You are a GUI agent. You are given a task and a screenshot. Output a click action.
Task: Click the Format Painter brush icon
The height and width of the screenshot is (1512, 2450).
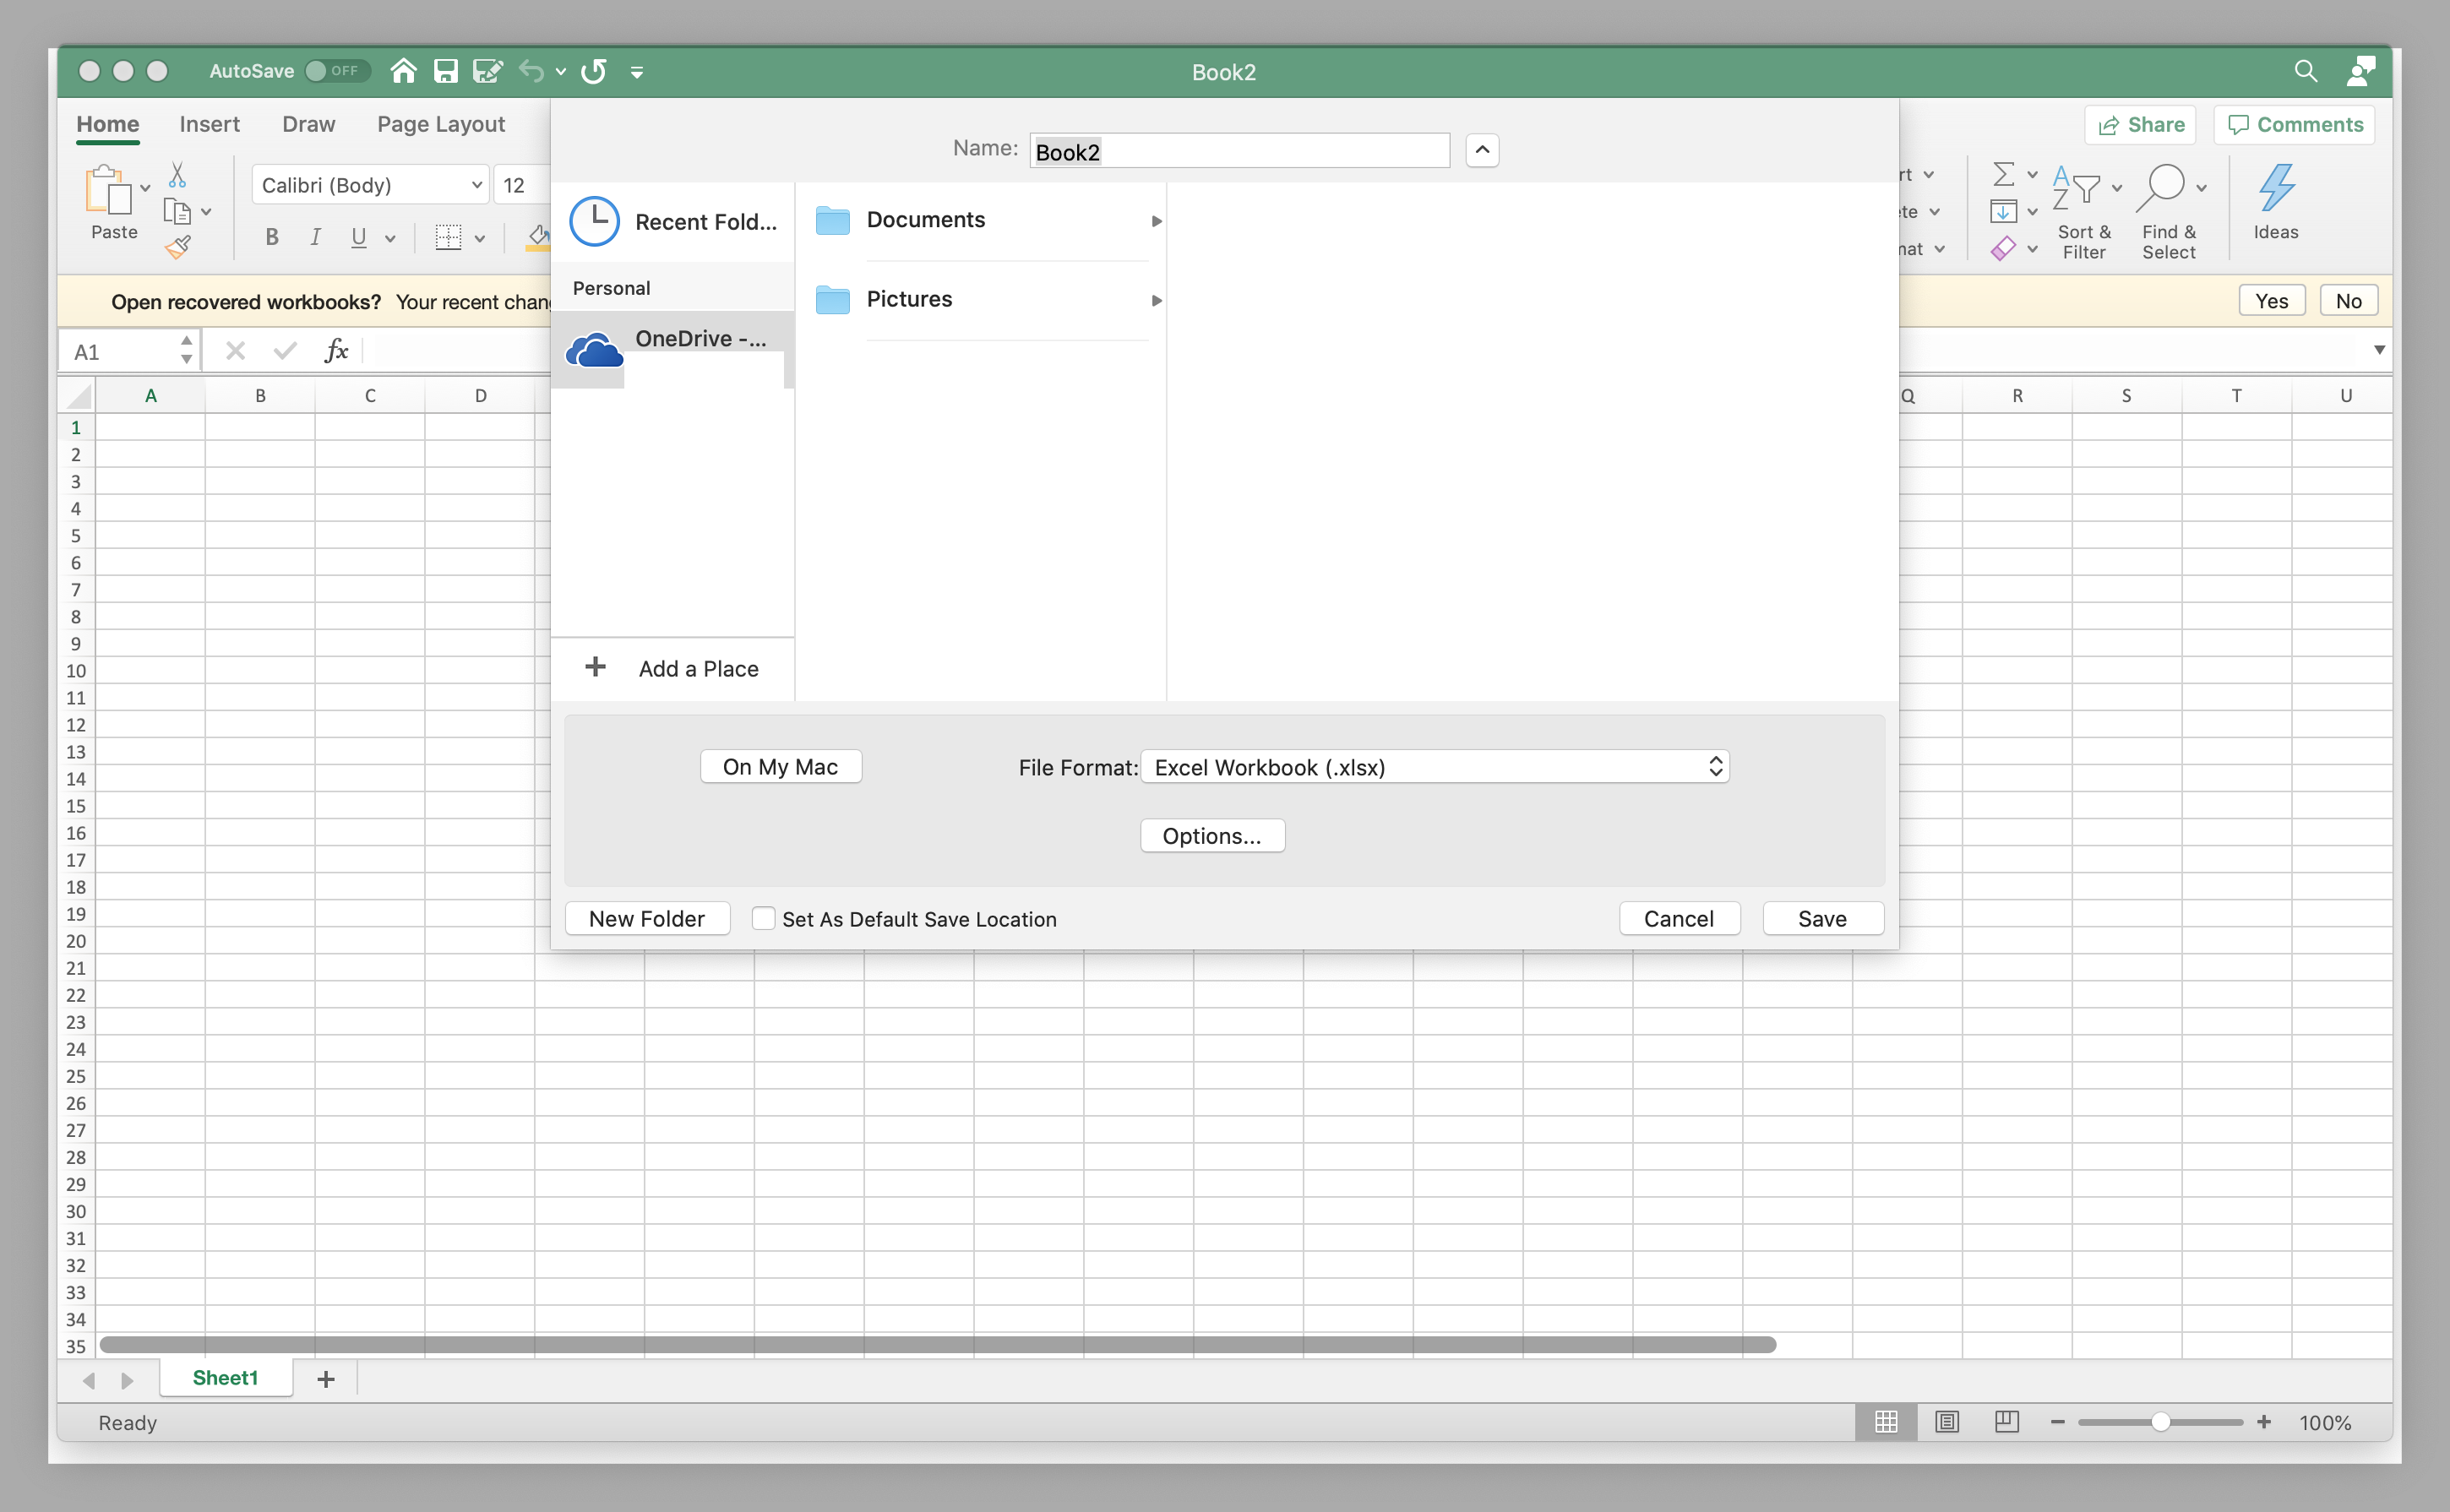coord(178,246)
